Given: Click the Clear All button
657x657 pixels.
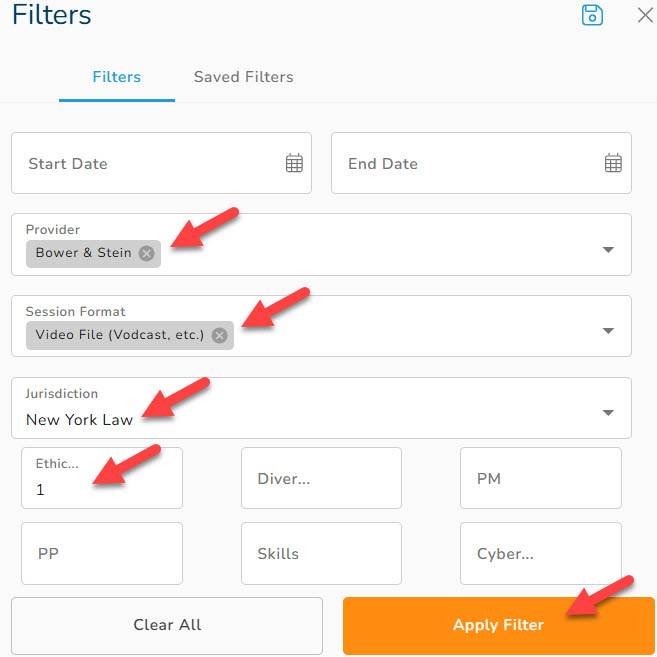Looking at the screenshot, I should [x=167, y=625].
